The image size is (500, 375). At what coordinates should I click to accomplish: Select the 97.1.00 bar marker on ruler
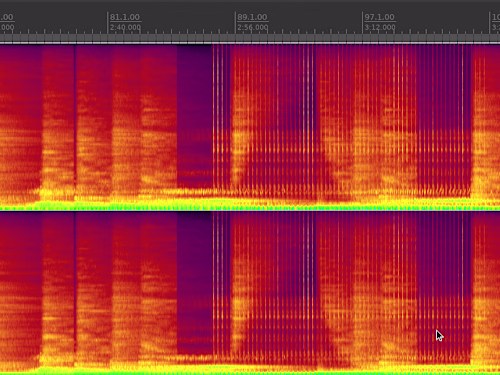pos(380,17)
